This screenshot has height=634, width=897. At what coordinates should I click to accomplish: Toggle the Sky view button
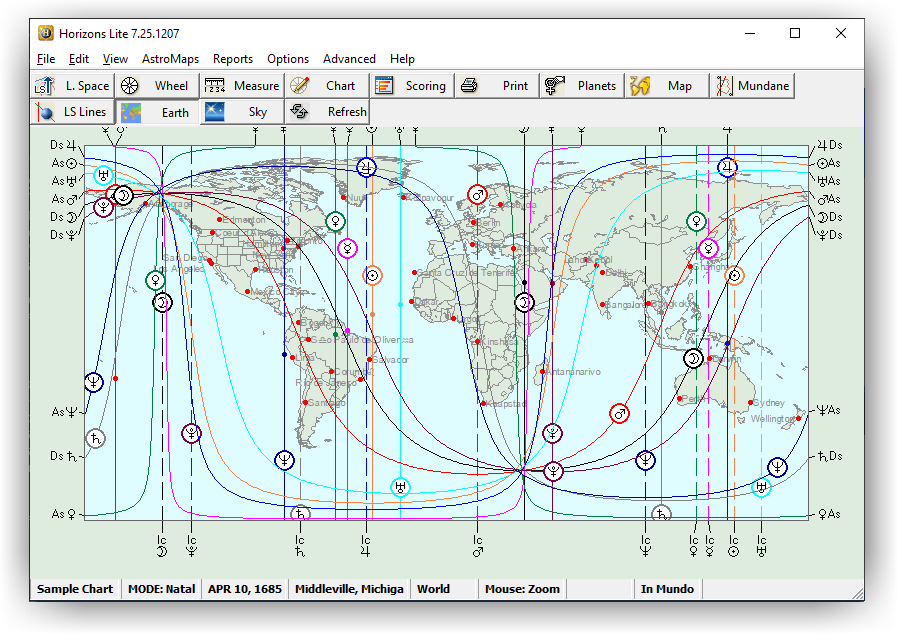pos(242,112)
